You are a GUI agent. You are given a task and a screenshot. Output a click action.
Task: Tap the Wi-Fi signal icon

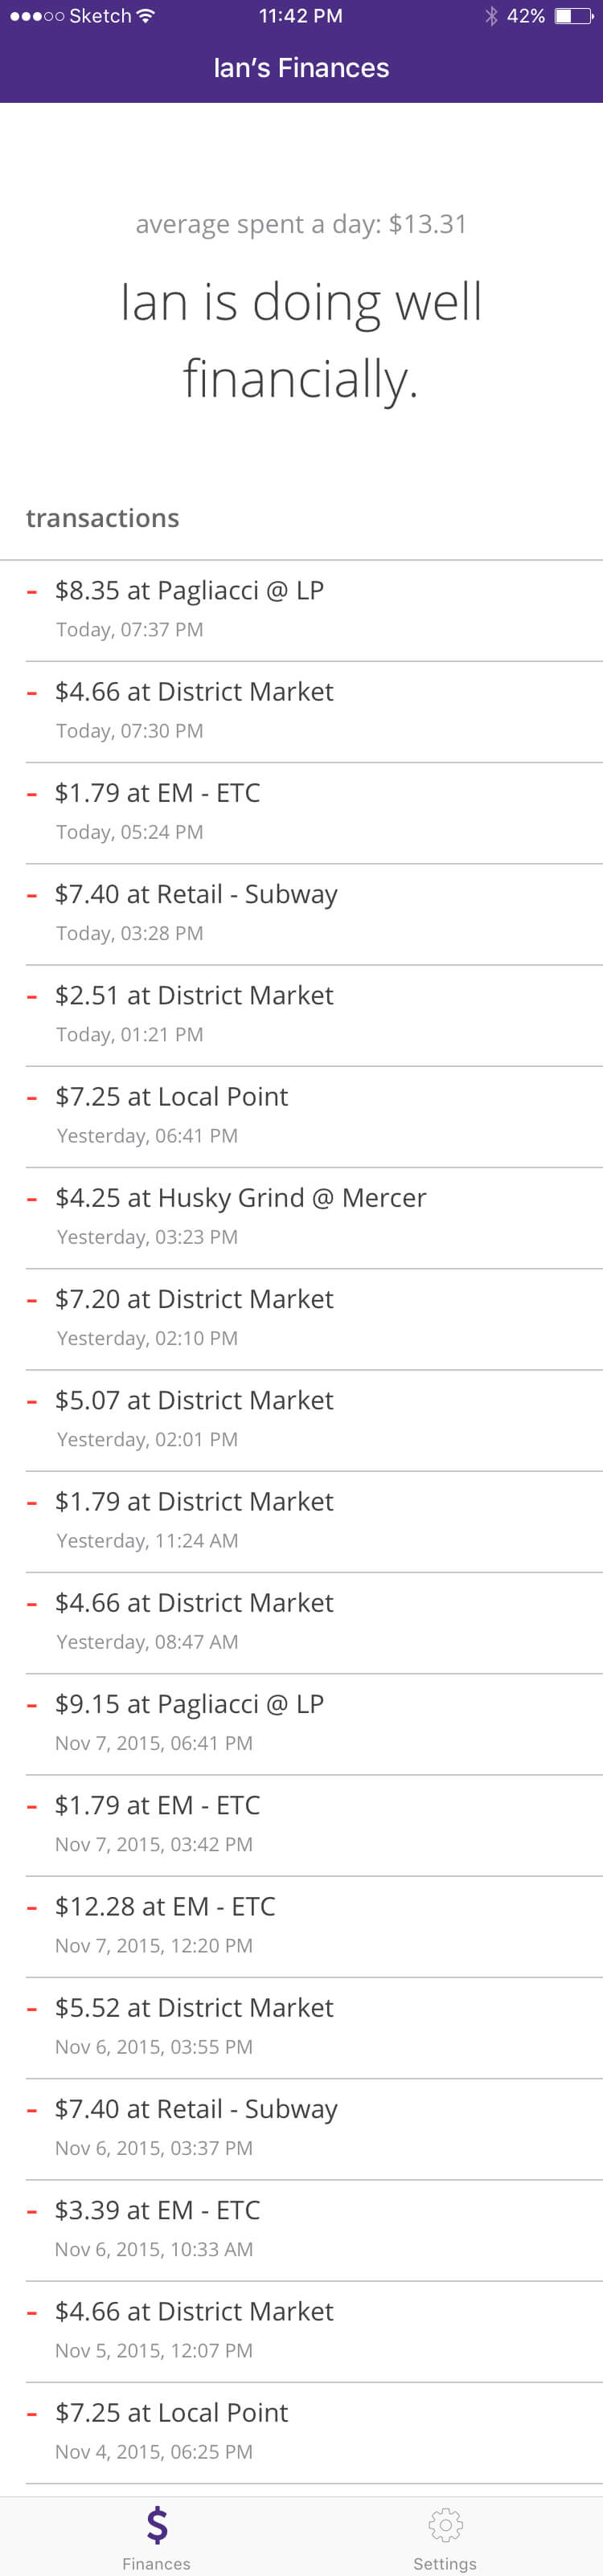click(146, 16)
